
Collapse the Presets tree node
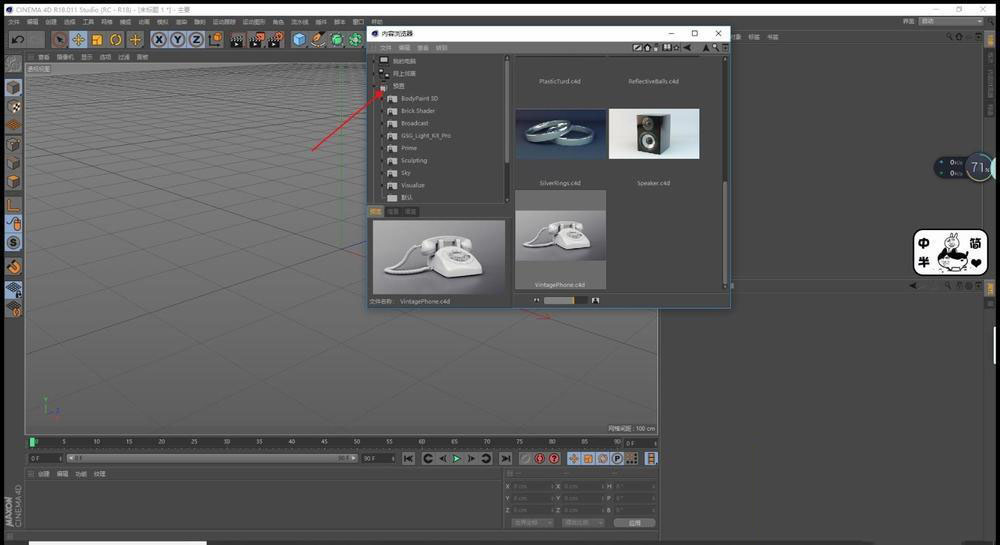click(x=374, y=86)
